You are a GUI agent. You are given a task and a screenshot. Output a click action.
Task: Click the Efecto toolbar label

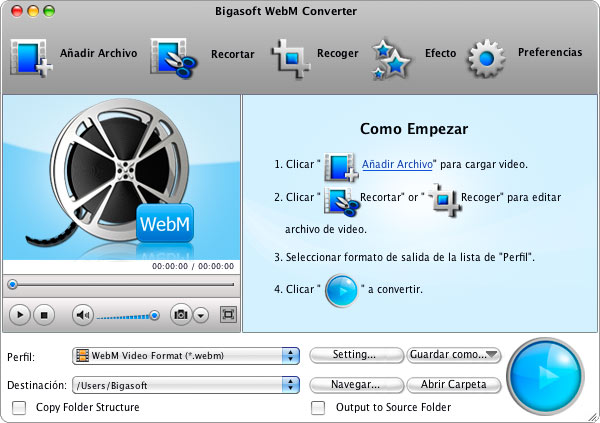coord(440,53)
